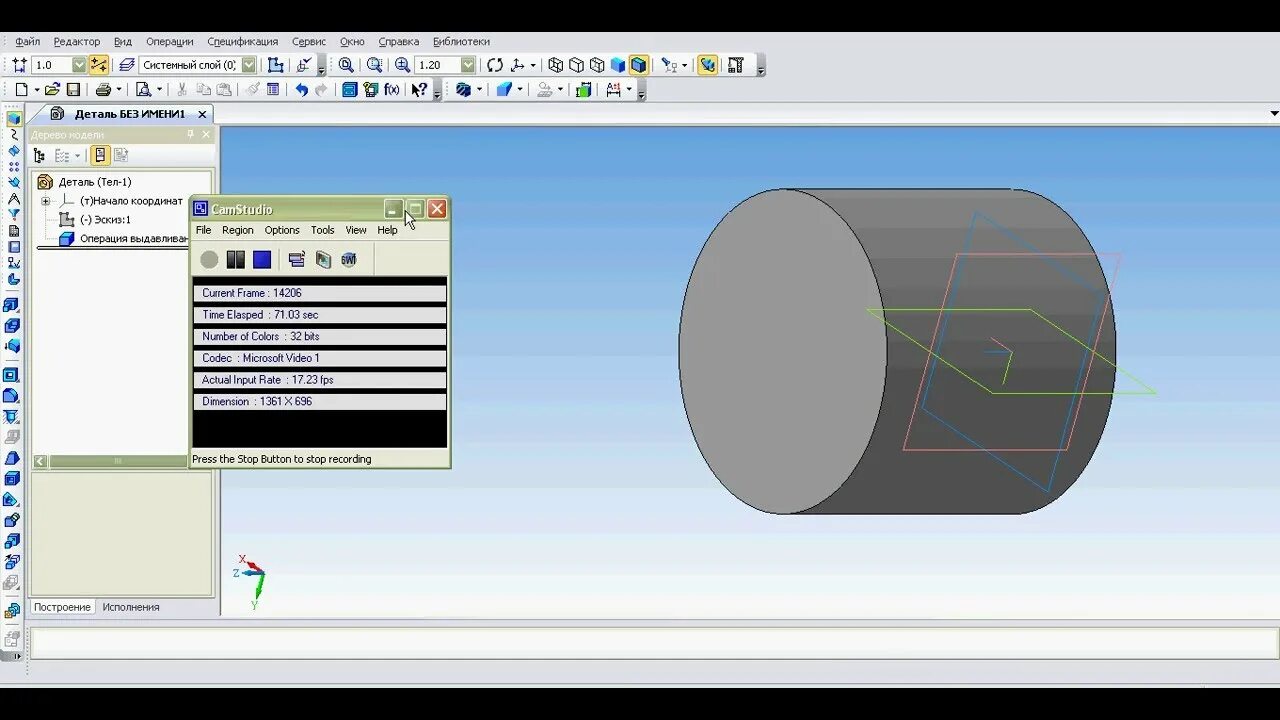
Task: Open the Библиотеки menu
Action: pos(461,42)
